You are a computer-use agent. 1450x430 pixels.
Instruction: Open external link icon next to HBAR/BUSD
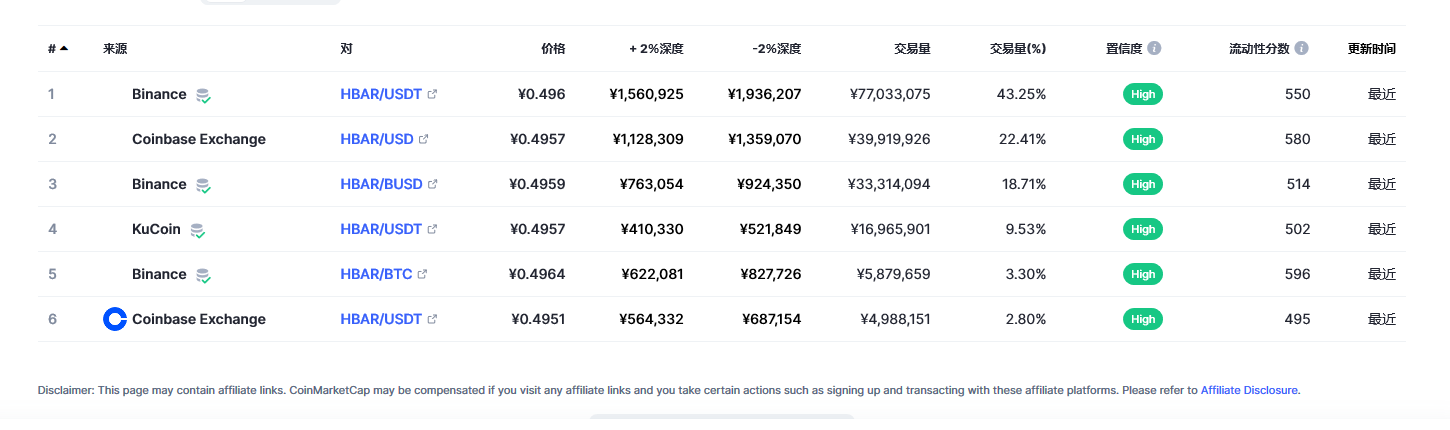(432, 184)
